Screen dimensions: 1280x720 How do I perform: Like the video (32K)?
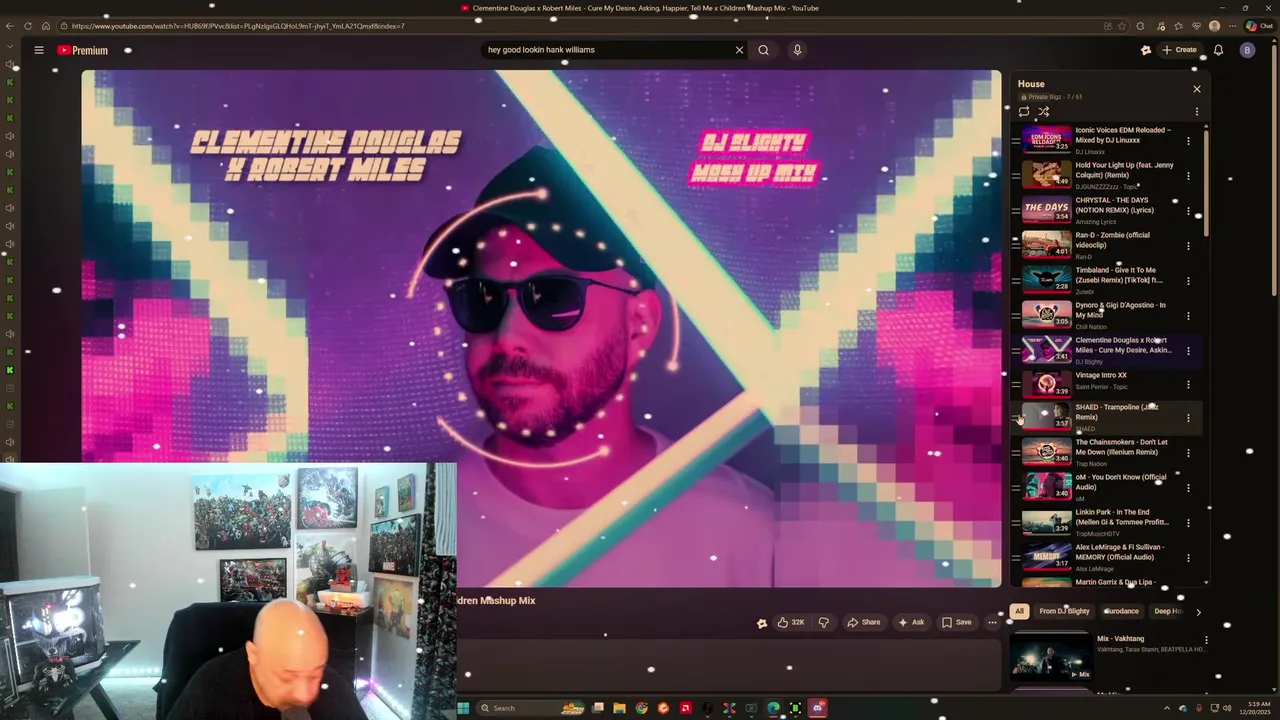click(x=790, y=622)
